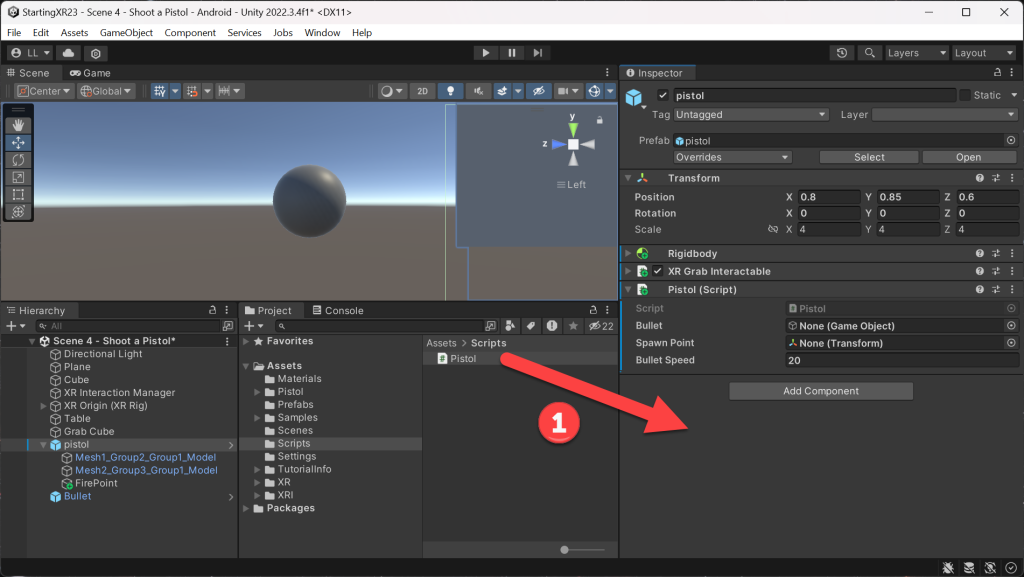The height and width of the screenshot is (577, 1024).
Task: Click the prefab Select button
Action: 869,157
